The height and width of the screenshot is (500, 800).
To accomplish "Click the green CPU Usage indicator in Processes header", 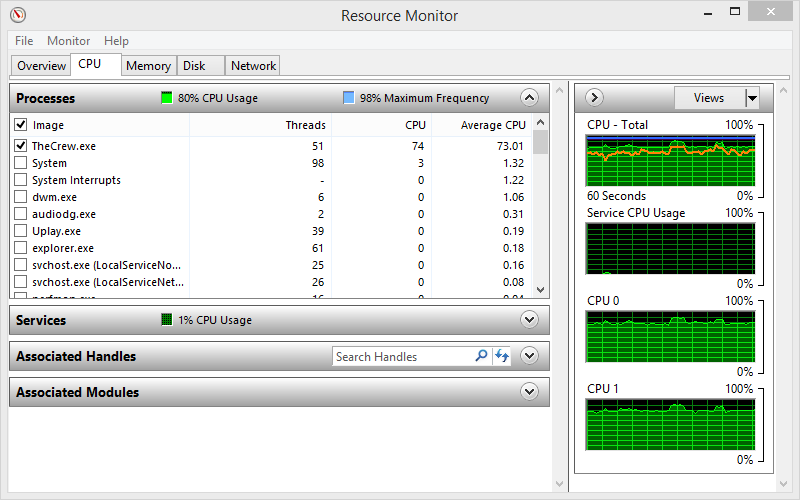I will (x=167, y=98).
